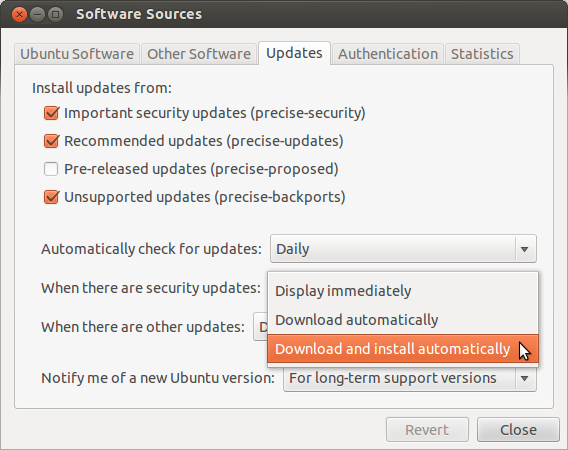Open the Other Software tab
The width and height of the screenshot is (568, 450).
point(199,54)
